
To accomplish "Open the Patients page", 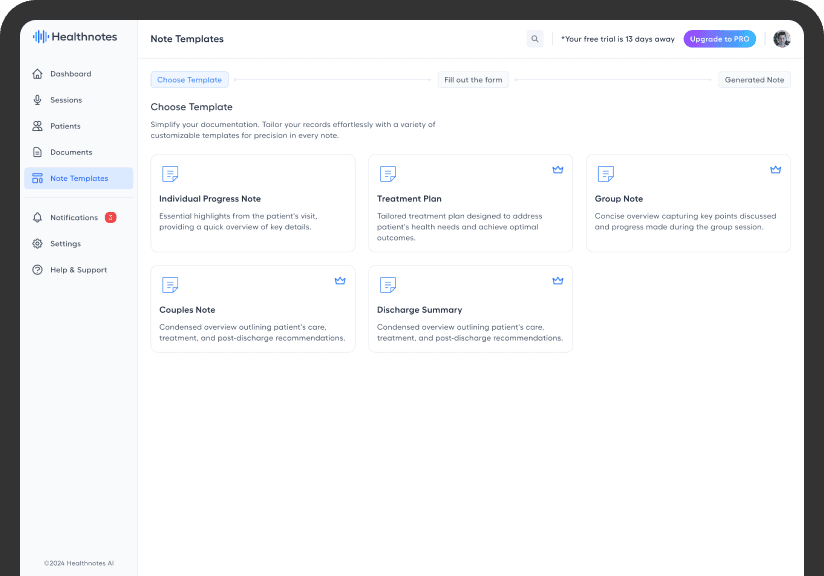I will pyautogui.click(x=65, y=126).
